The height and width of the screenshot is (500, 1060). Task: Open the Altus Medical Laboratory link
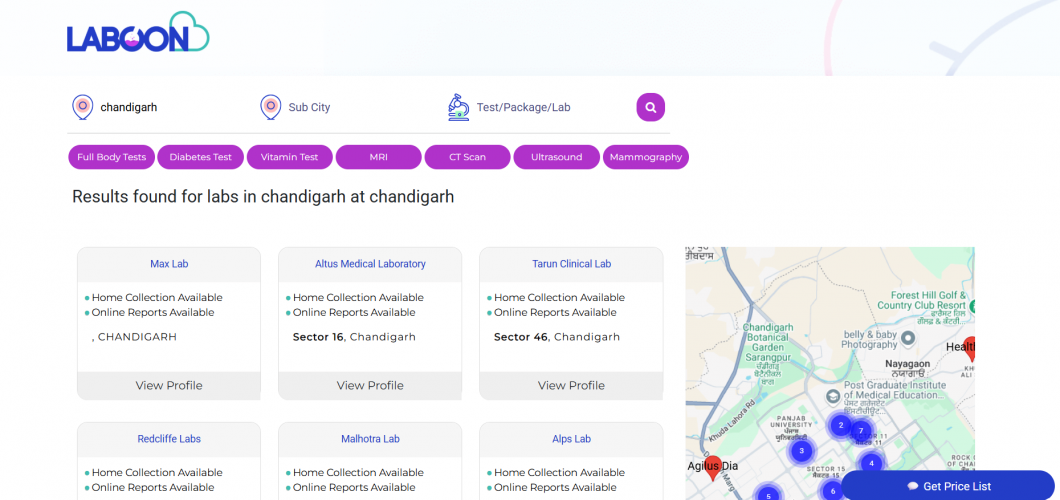tap(370, 264)
